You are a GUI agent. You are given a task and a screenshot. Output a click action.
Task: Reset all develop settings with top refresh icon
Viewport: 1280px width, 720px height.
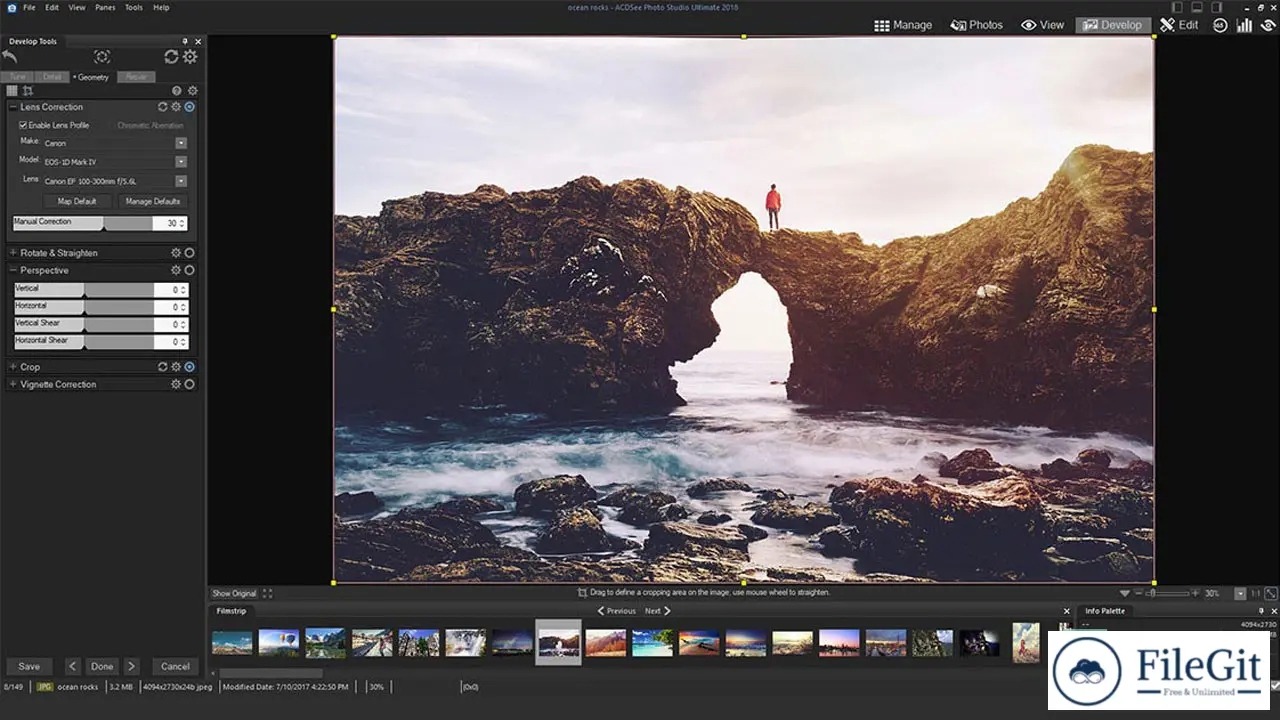171,57
